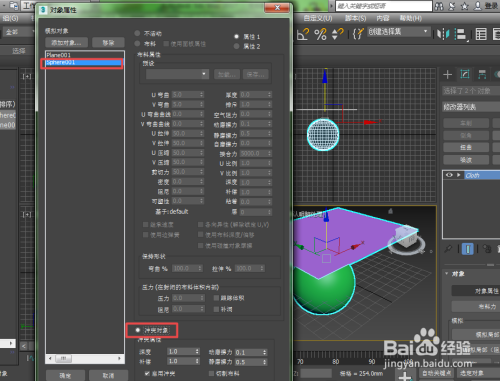Click the user sign-in icon
The height and width of the screenshot is (381, 500).
coord(478,6)
